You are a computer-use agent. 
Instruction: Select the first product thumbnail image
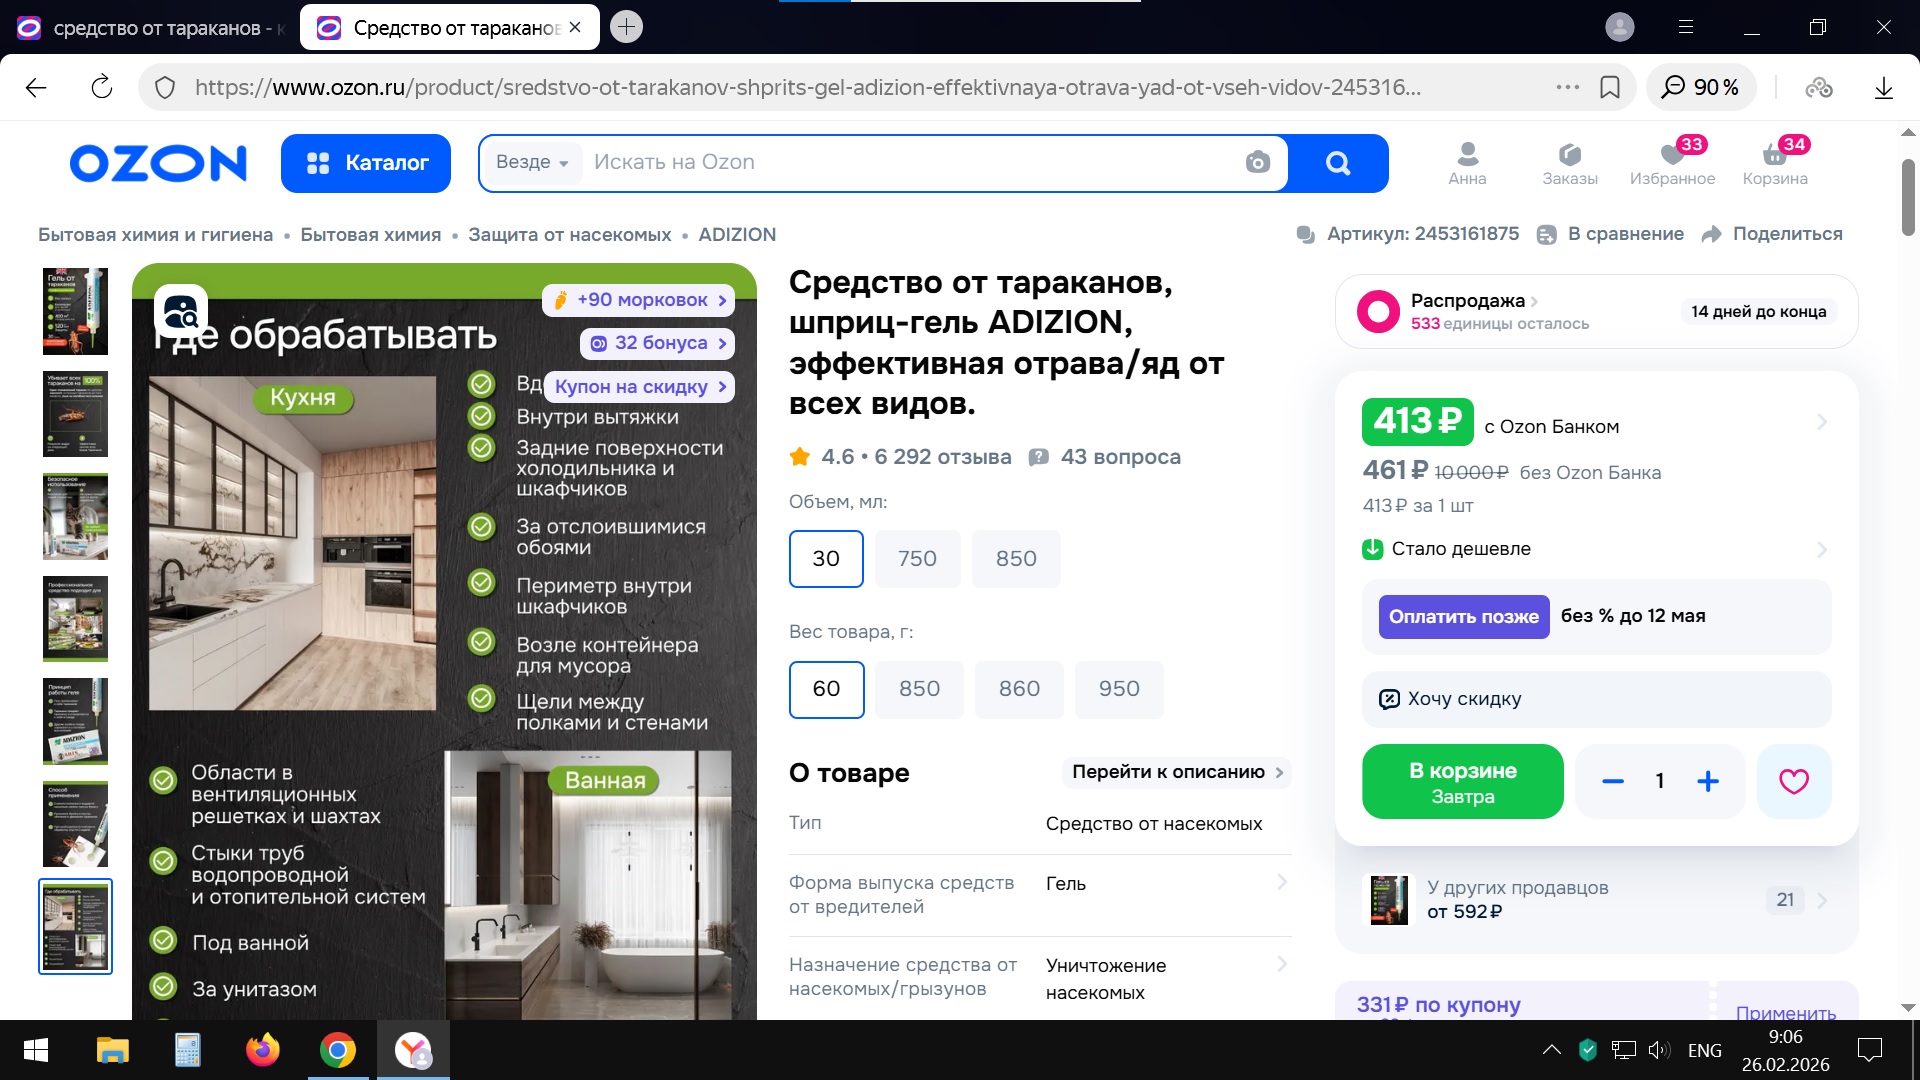coord(75,311)
